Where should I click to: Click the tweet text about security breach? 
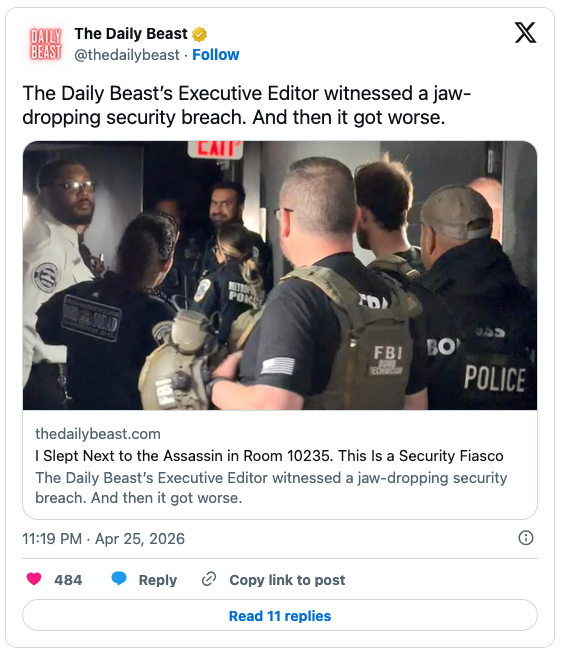[247, 105]
